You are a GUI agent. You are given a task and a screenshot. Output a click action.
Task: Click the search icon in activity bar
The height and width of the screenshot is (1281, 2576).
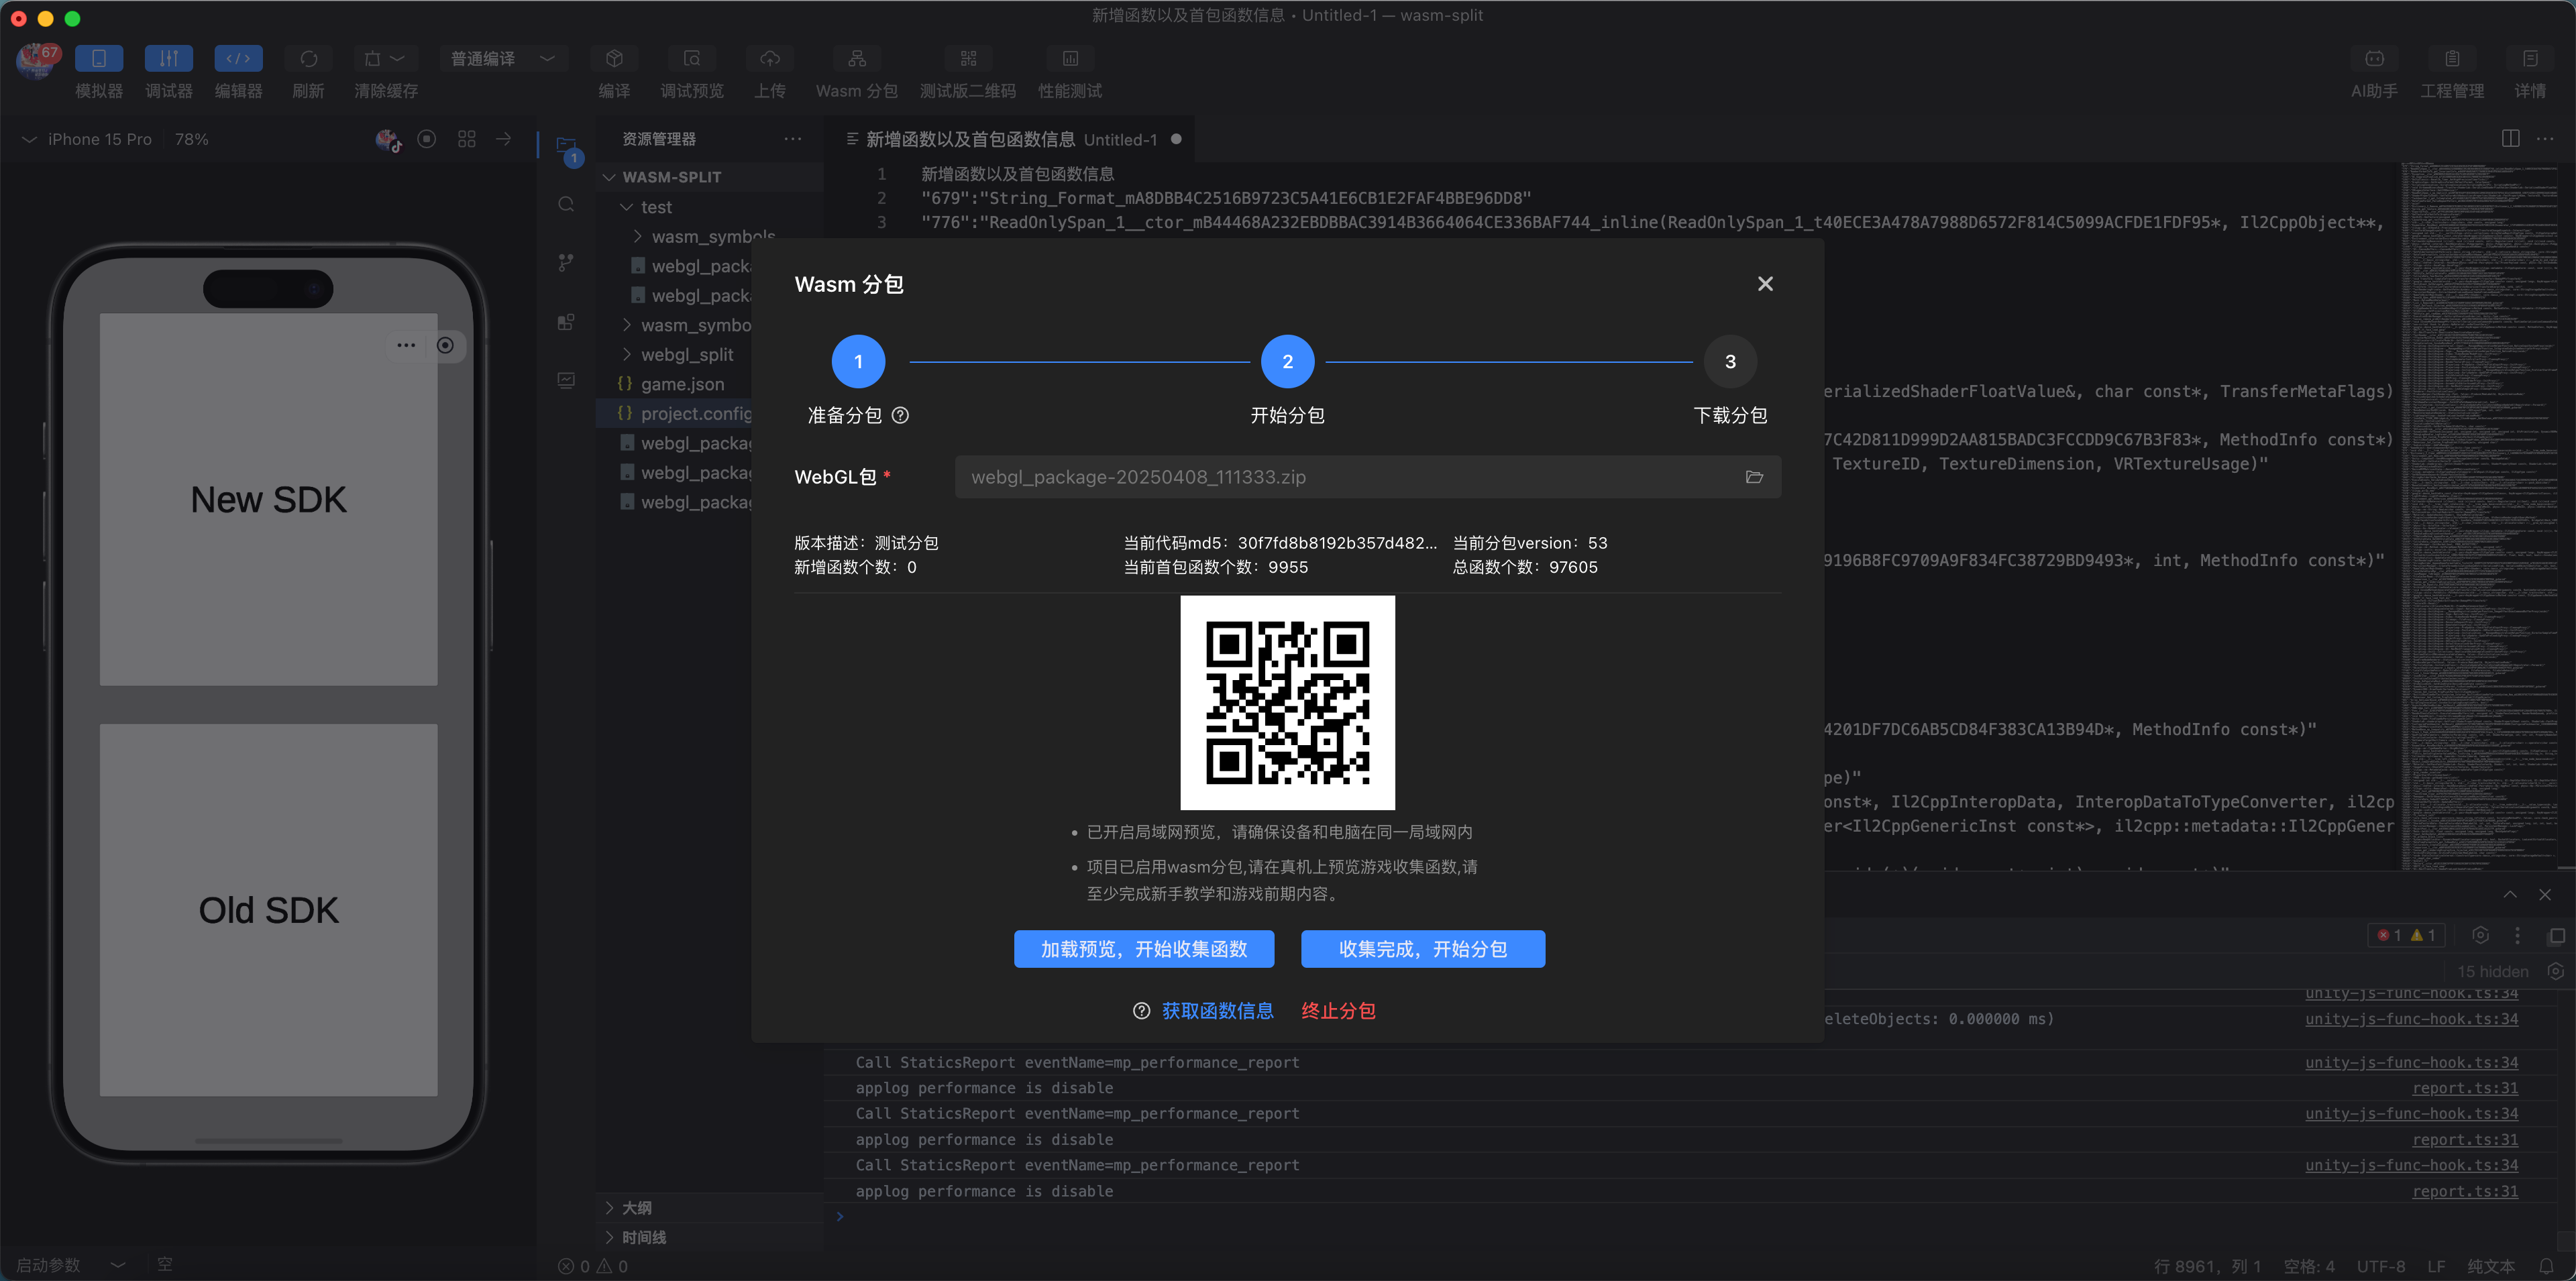(x=566, y=204)
